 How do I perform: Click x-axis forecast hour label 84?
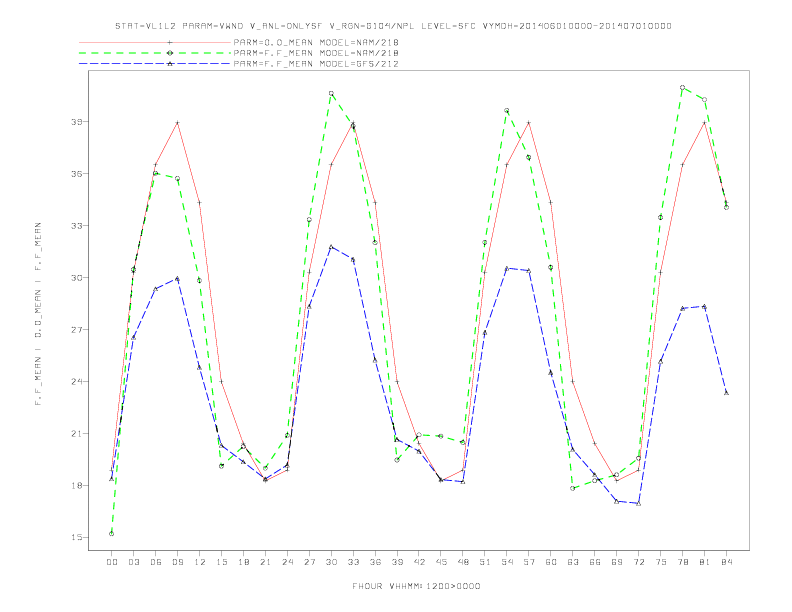click(x=726, y=562)
